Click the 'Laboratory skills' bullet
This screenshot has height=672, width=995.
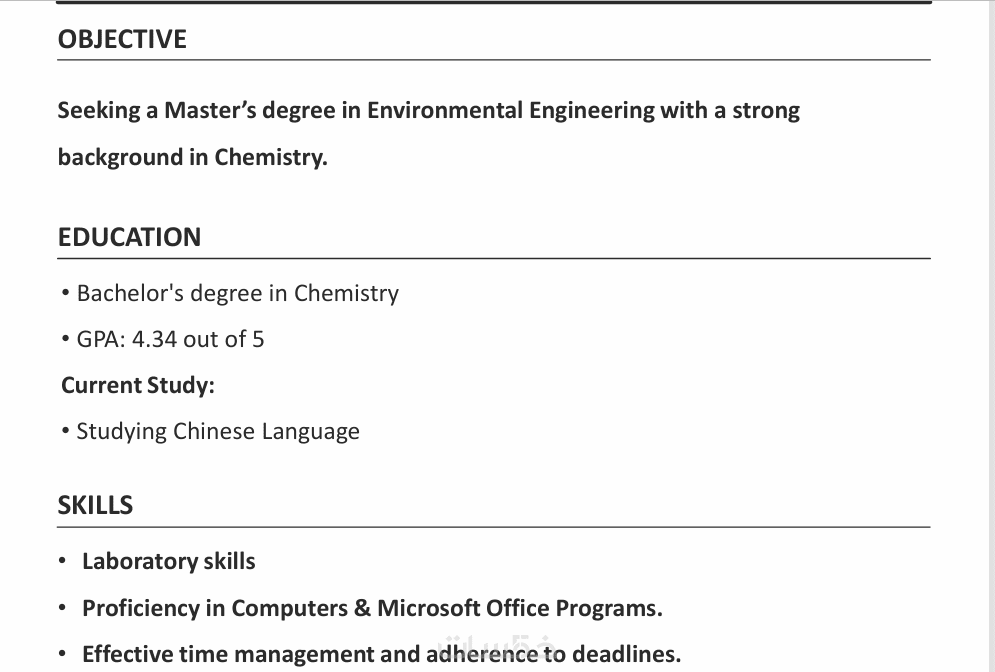pyautogui.click(x=168, y=561)
